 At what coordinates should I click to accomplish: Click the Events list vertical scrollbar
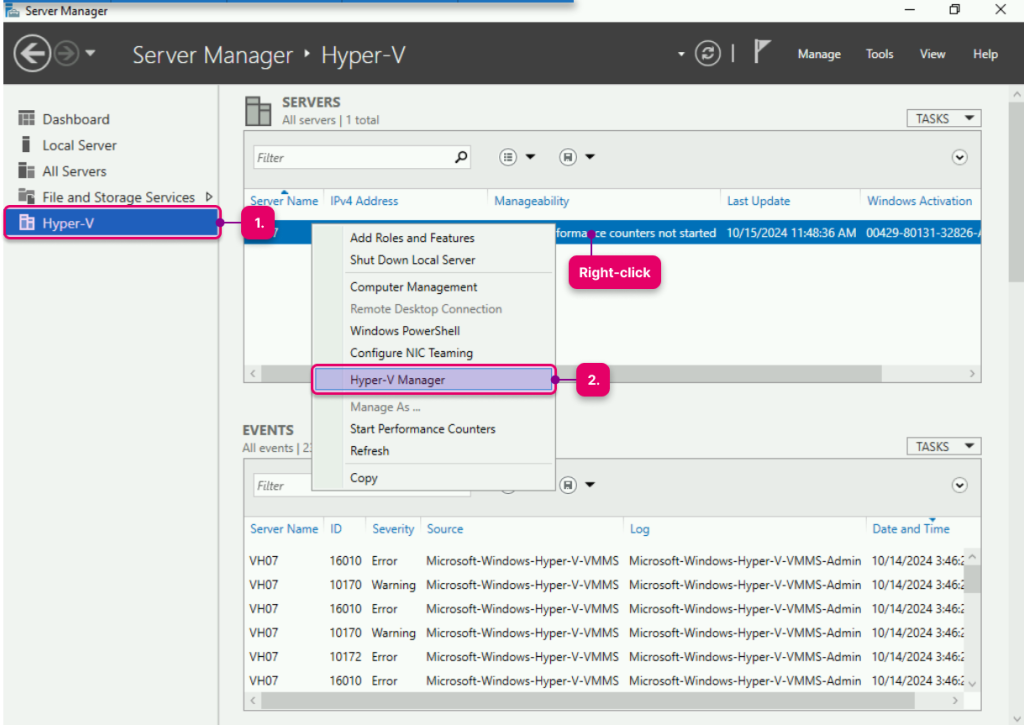pyautogui.click(x=972, y=620)
